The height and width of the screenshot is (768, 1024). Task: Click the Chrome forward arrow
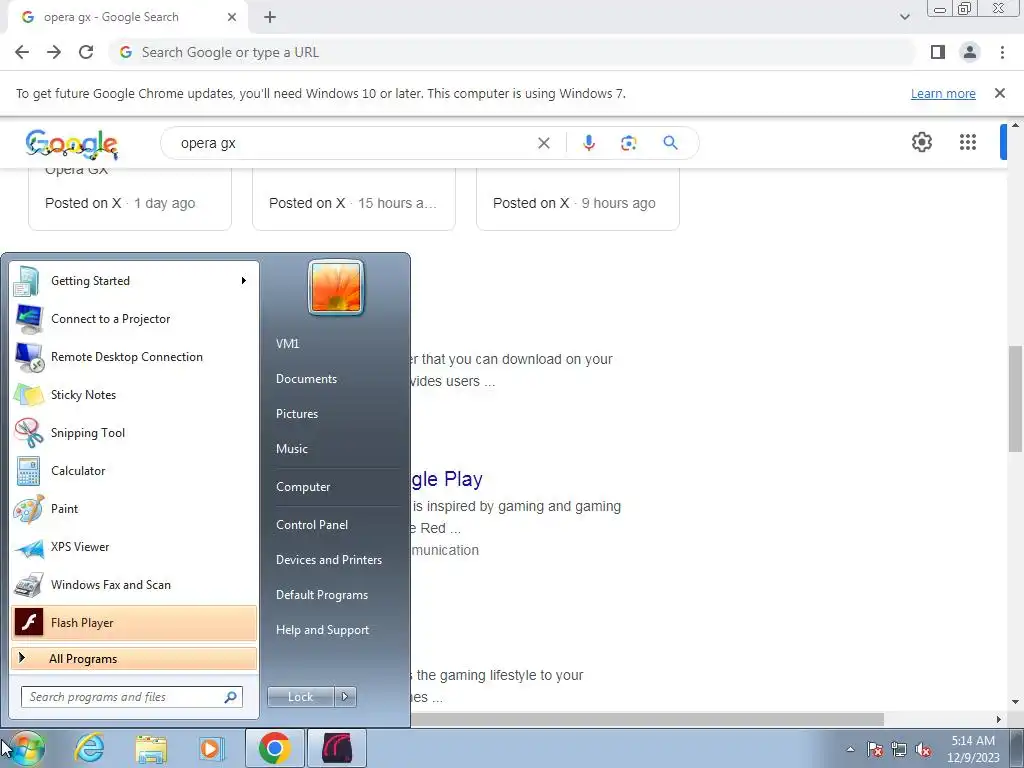pyautogui.click(x=54, y=52)
